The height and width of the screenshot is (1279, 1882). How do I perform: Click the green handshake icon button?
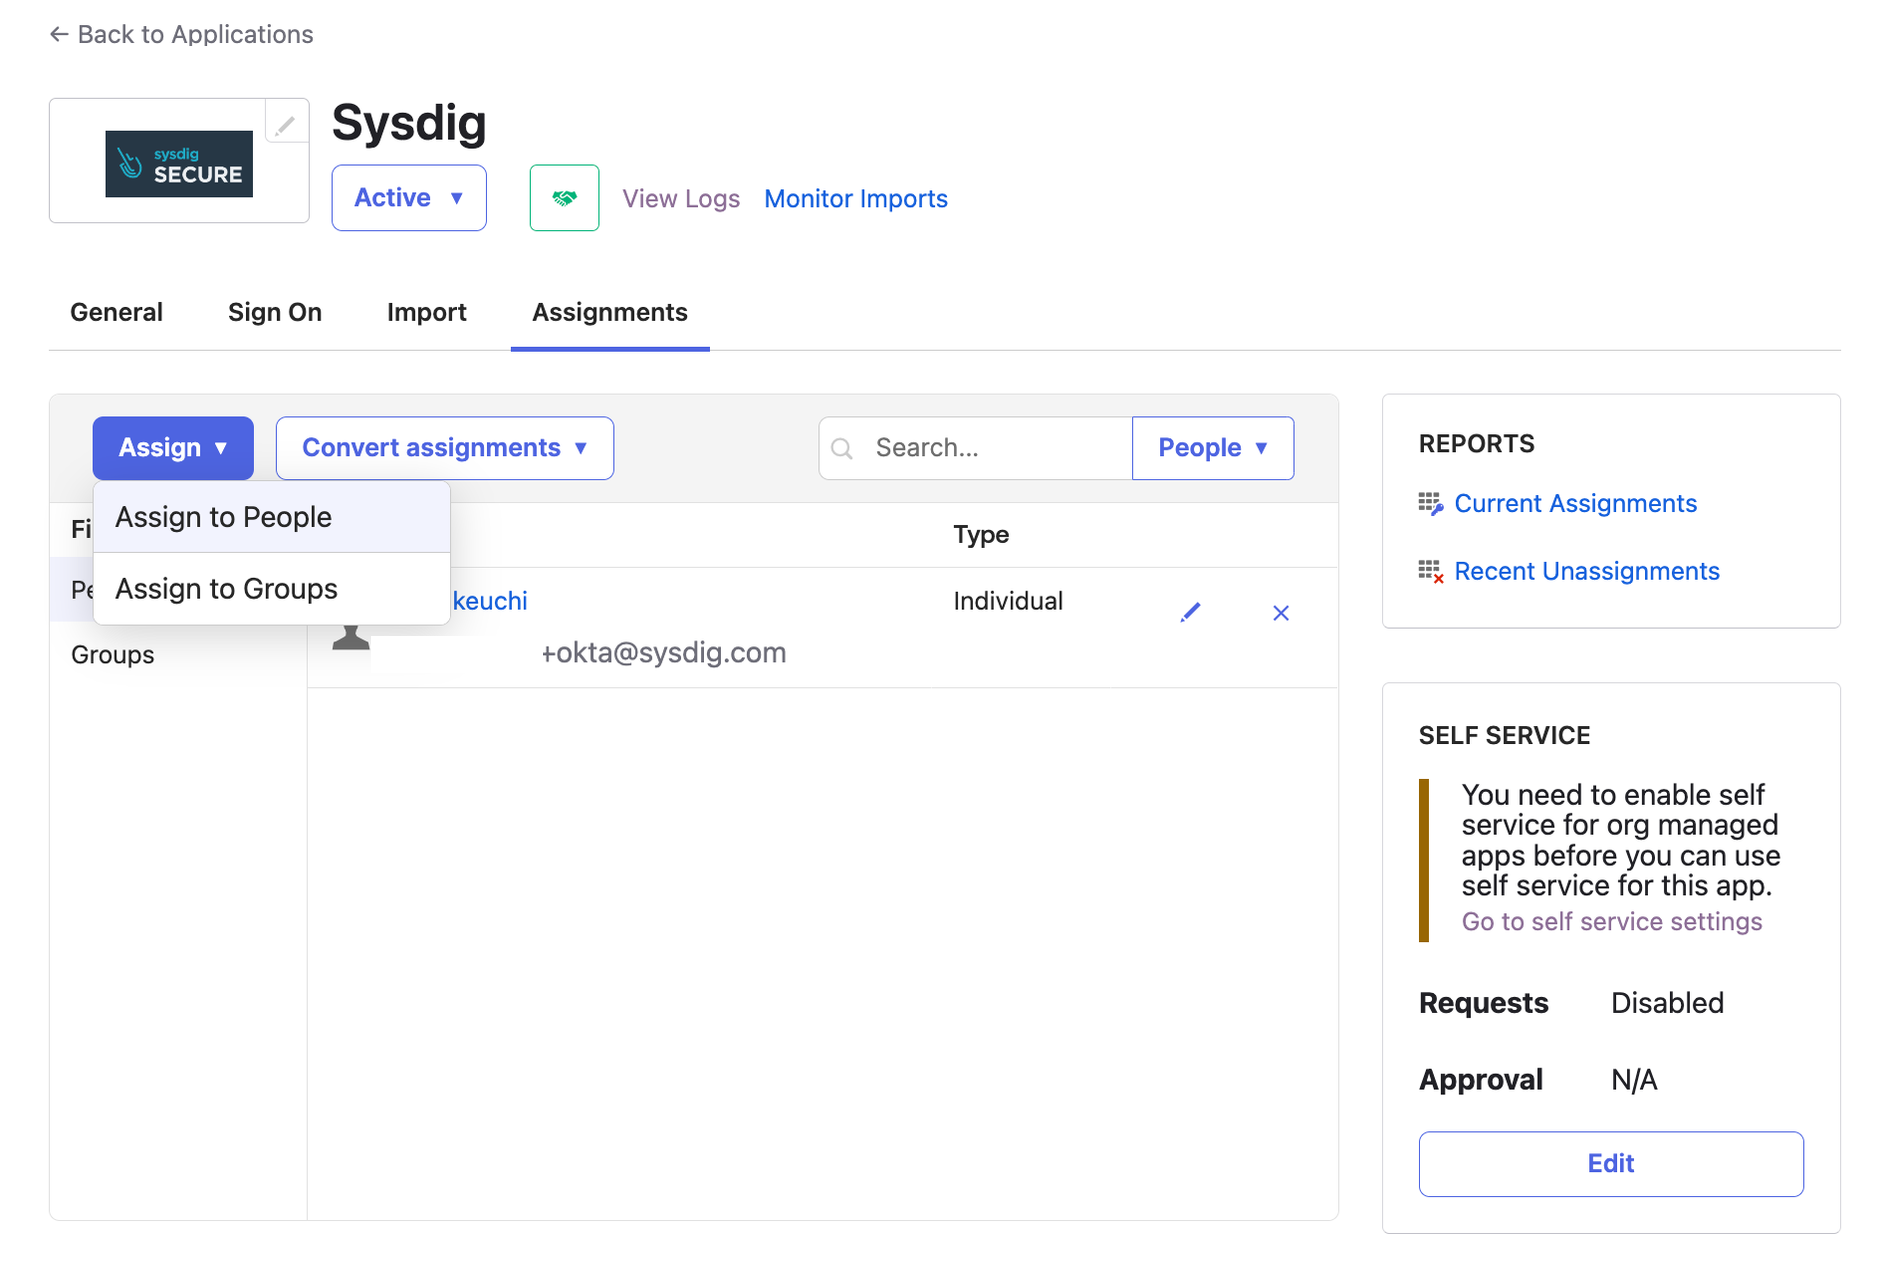[564, 198]
